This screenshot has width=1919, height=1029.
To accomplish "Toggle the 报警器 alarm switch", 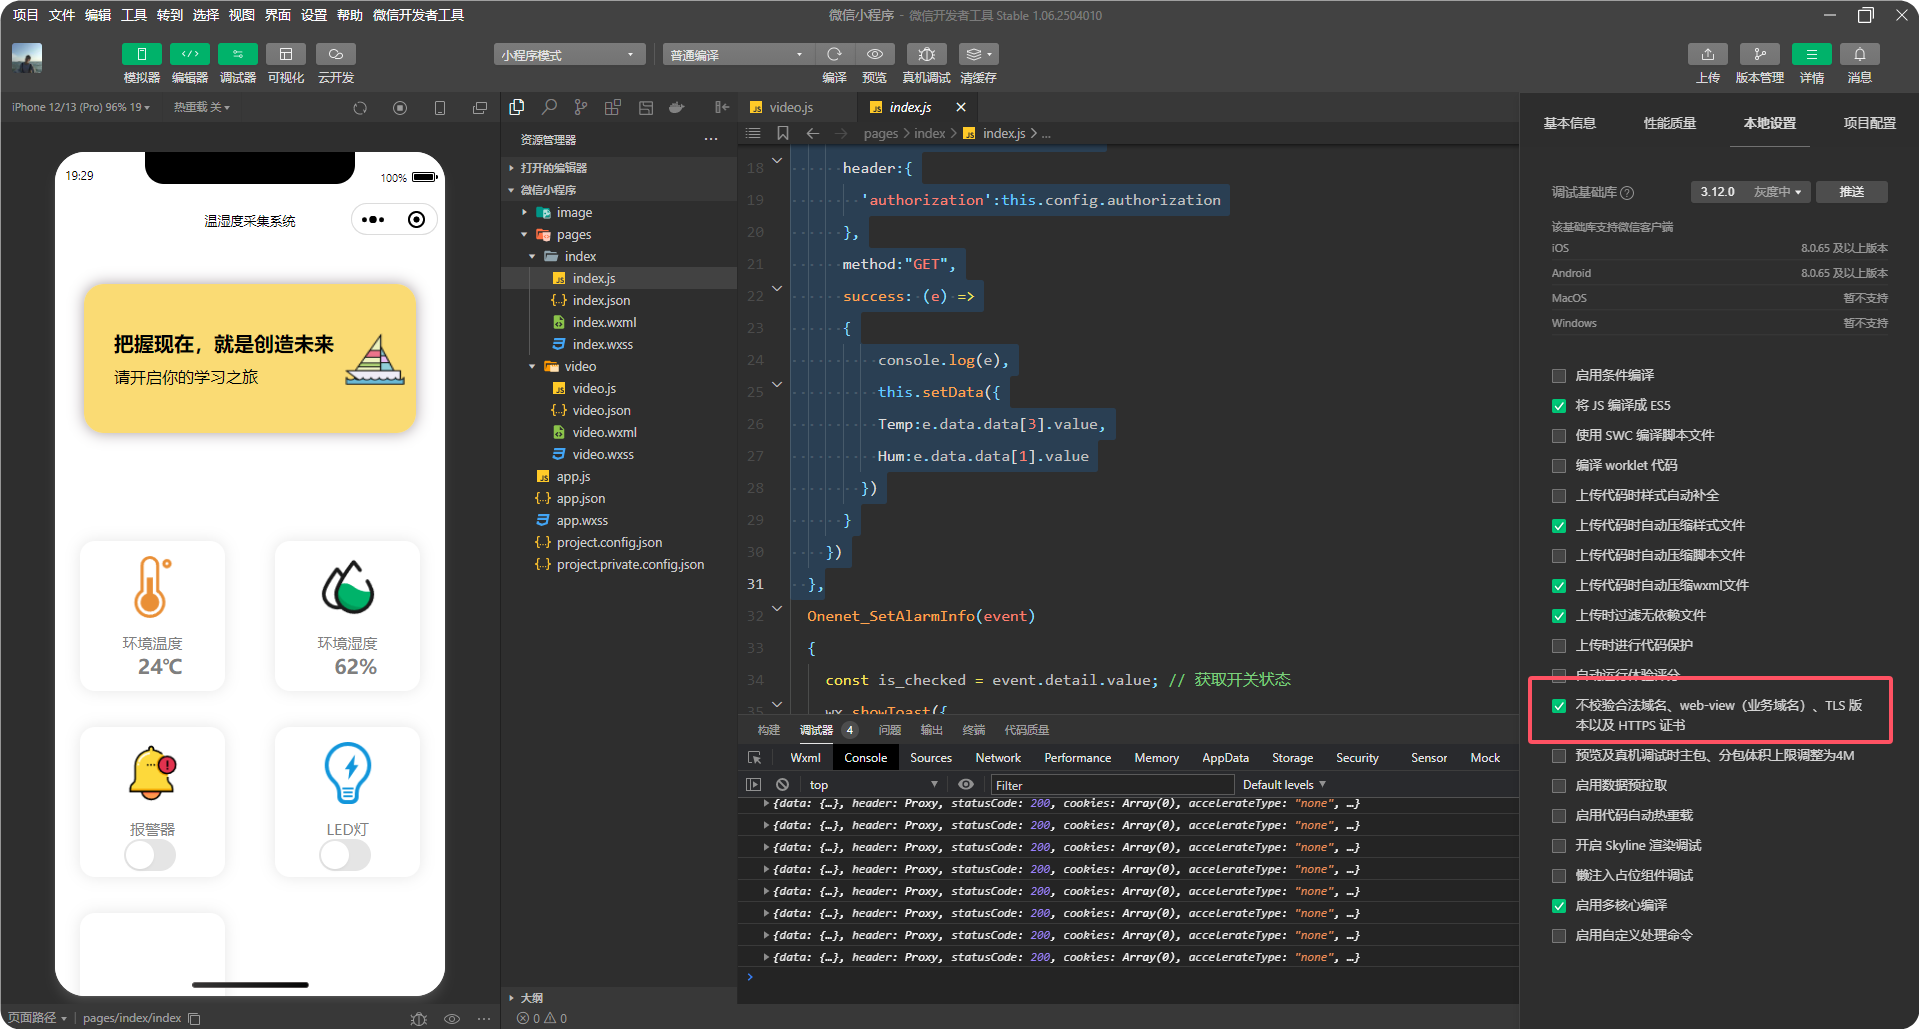I will tap(150, 855).
